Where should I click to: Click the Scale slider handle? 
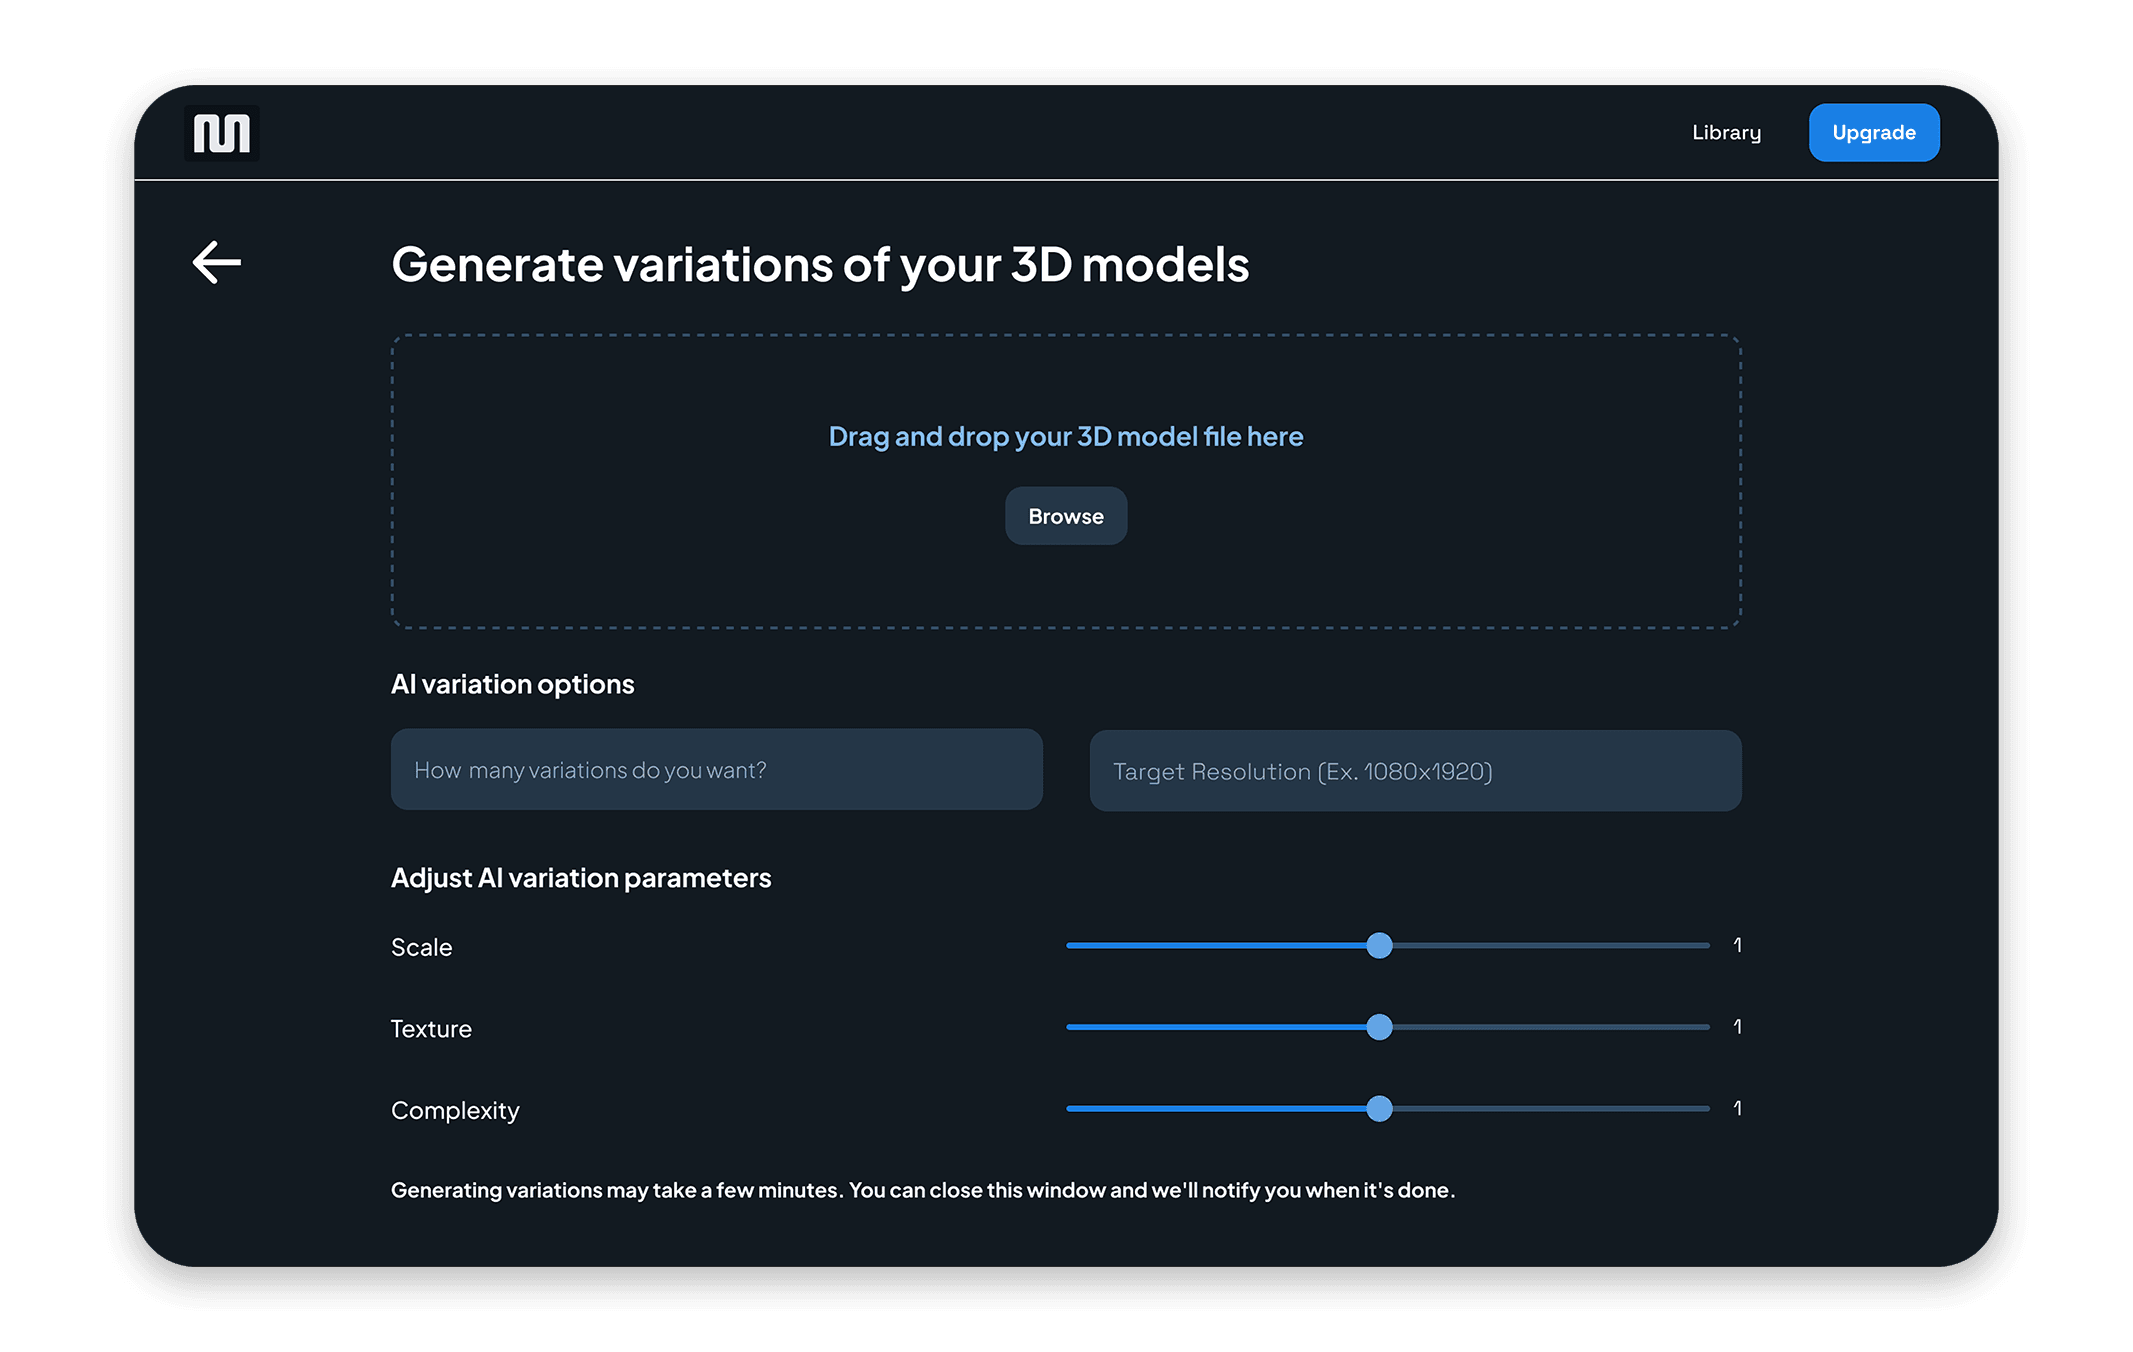pyautogui.click(x=1379, y=946)
